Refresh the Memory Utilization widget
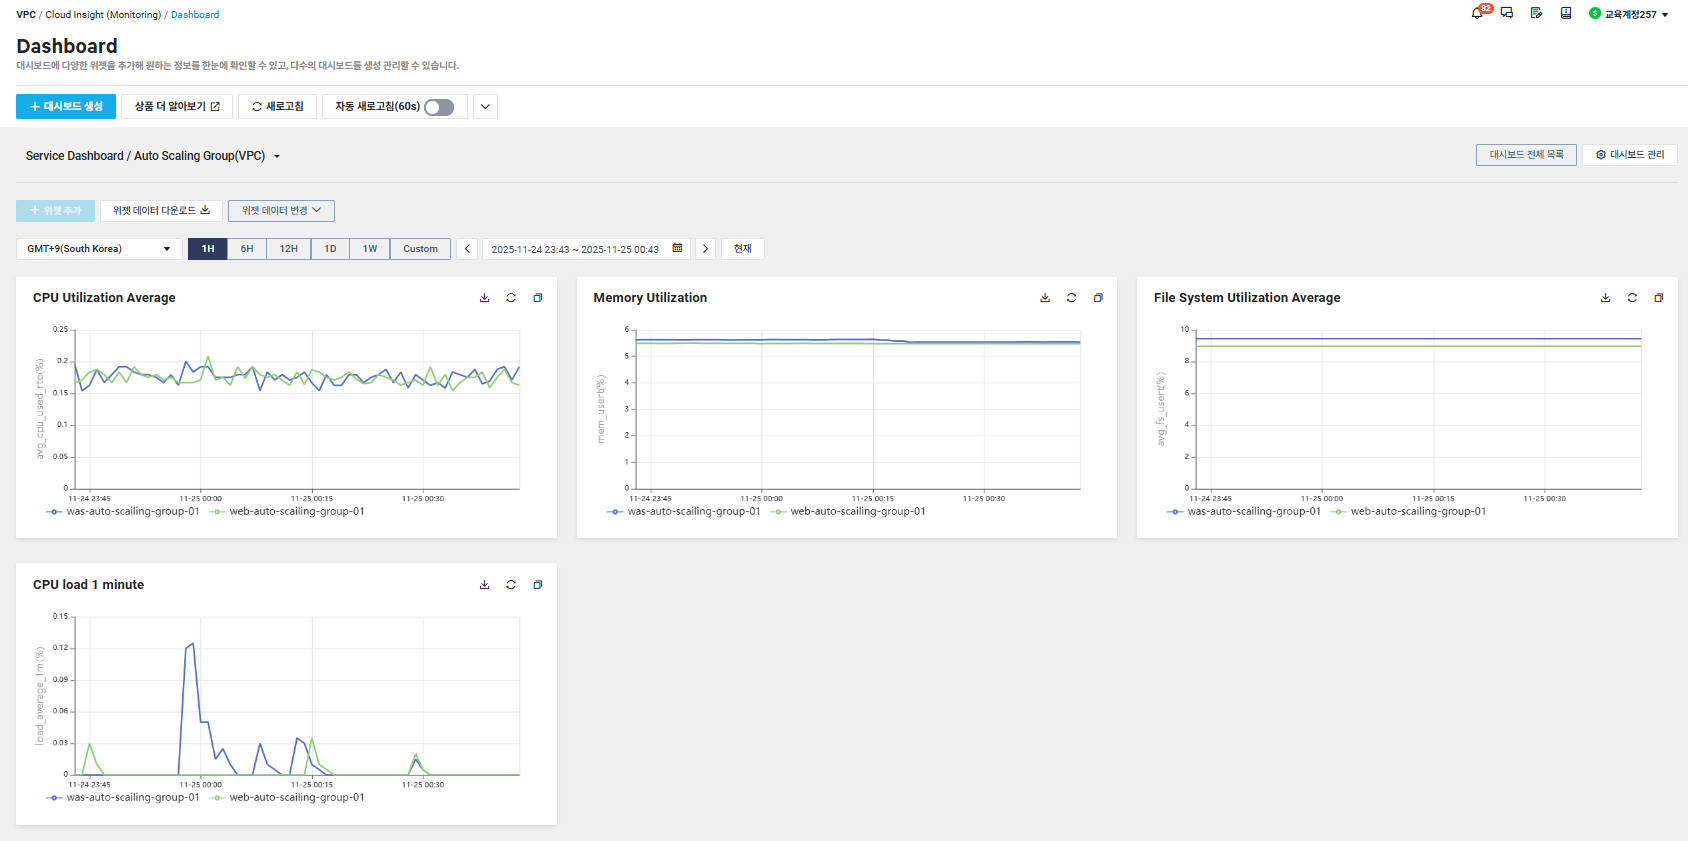 click(1072, 298)
